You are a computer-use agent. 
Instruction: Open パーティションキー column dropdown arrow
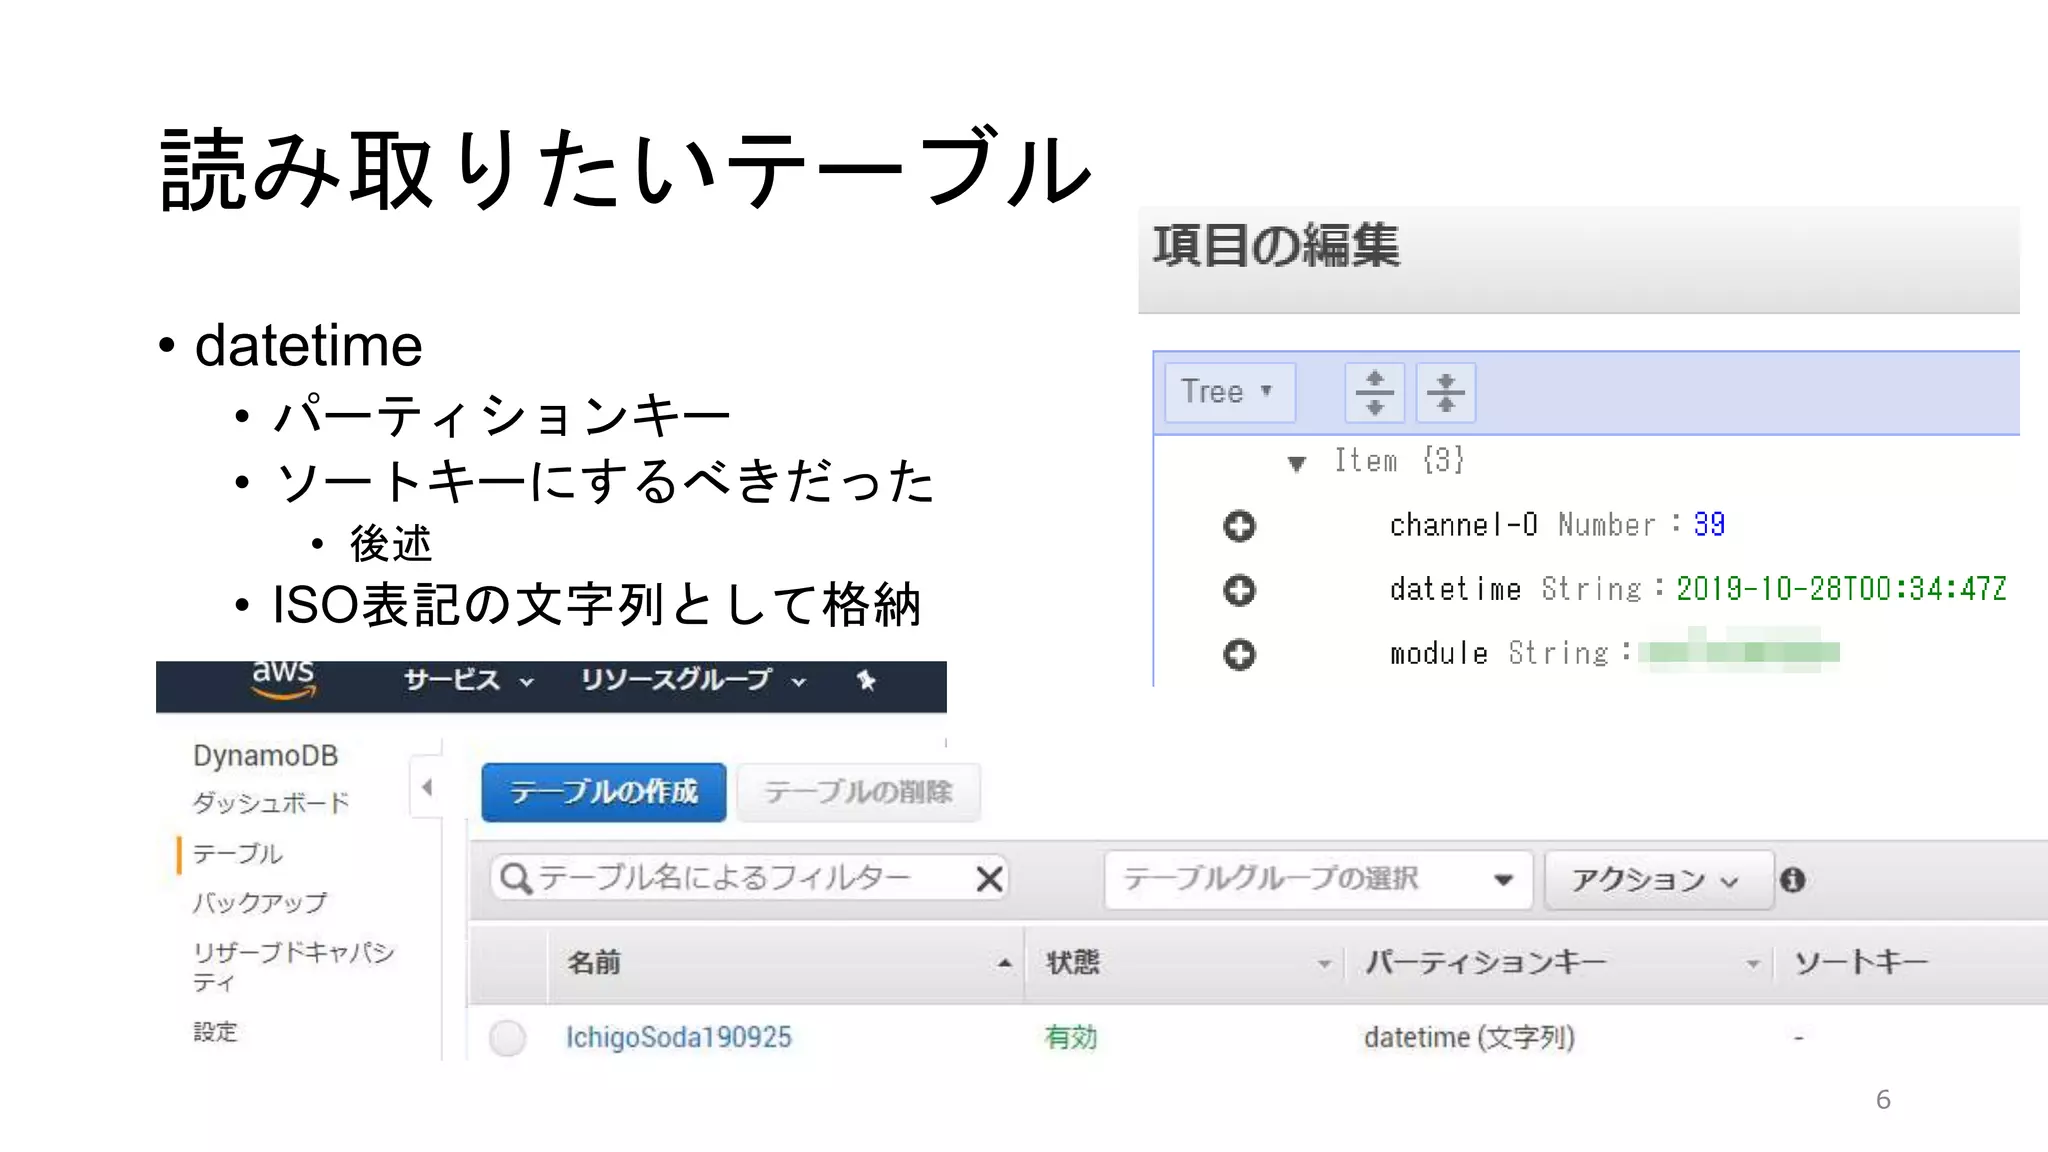1752,964
